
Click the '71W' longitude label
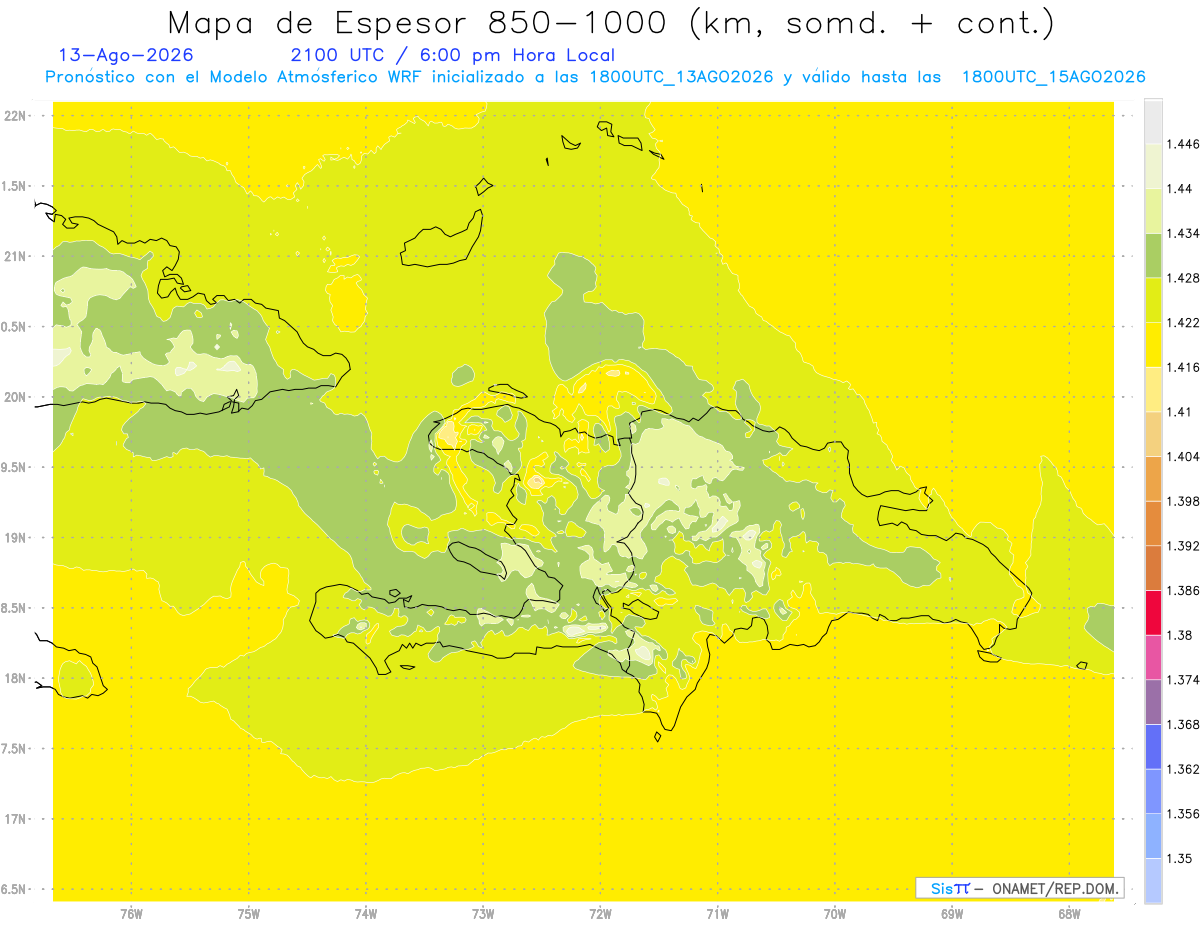717,914
